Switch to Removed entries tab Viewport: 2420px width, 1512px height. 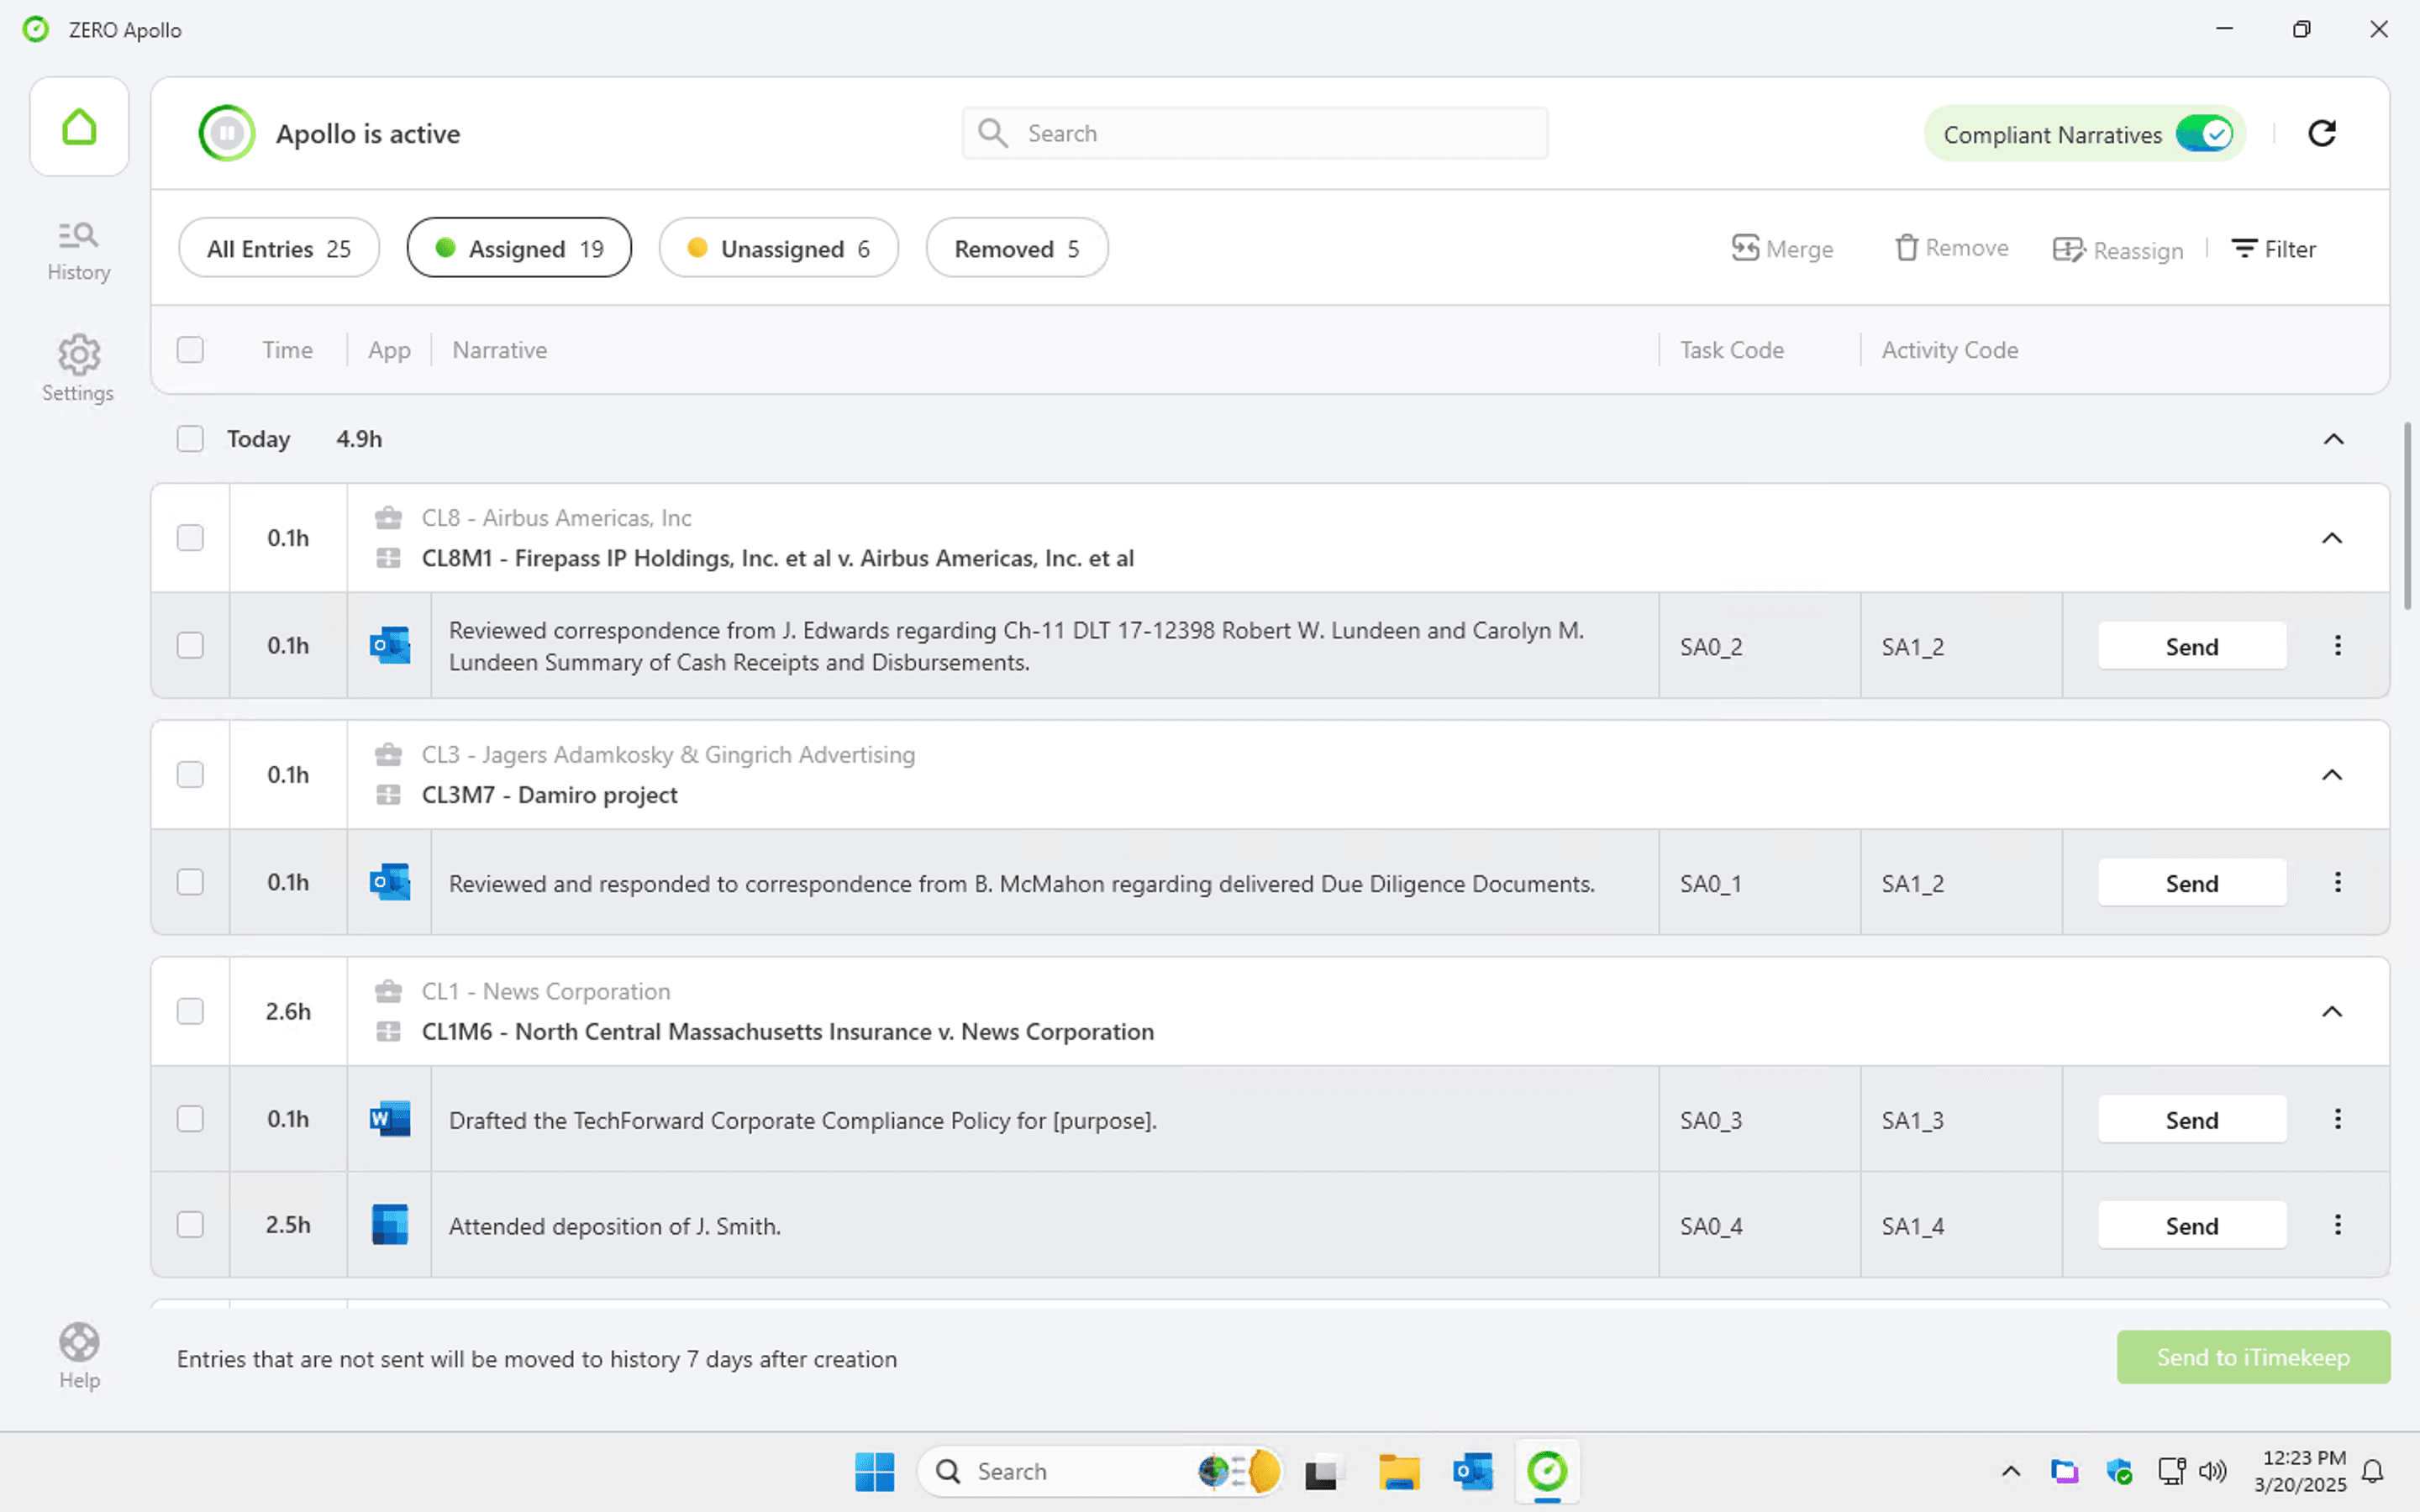click(1017, 248)
